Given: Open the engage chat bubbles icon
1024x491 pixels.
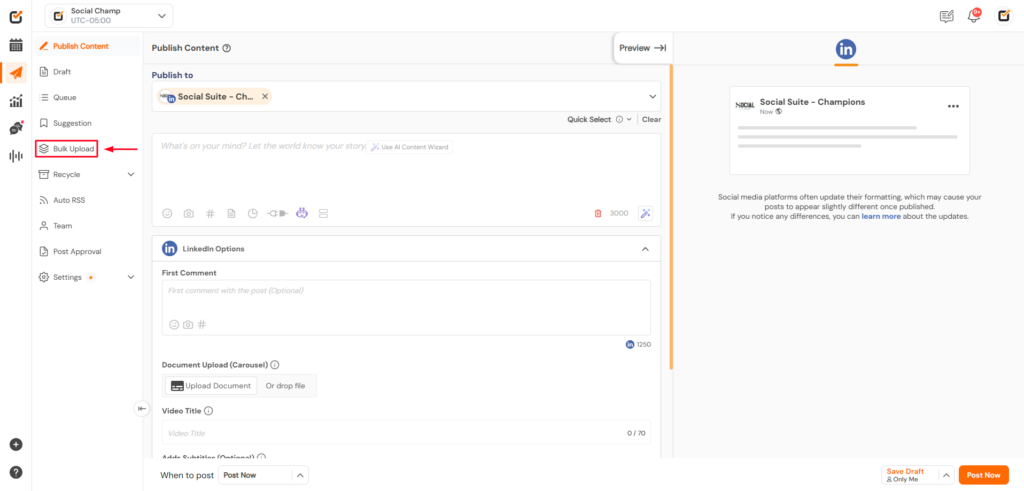Looking at the screenshot, I should tap(16, 128).
